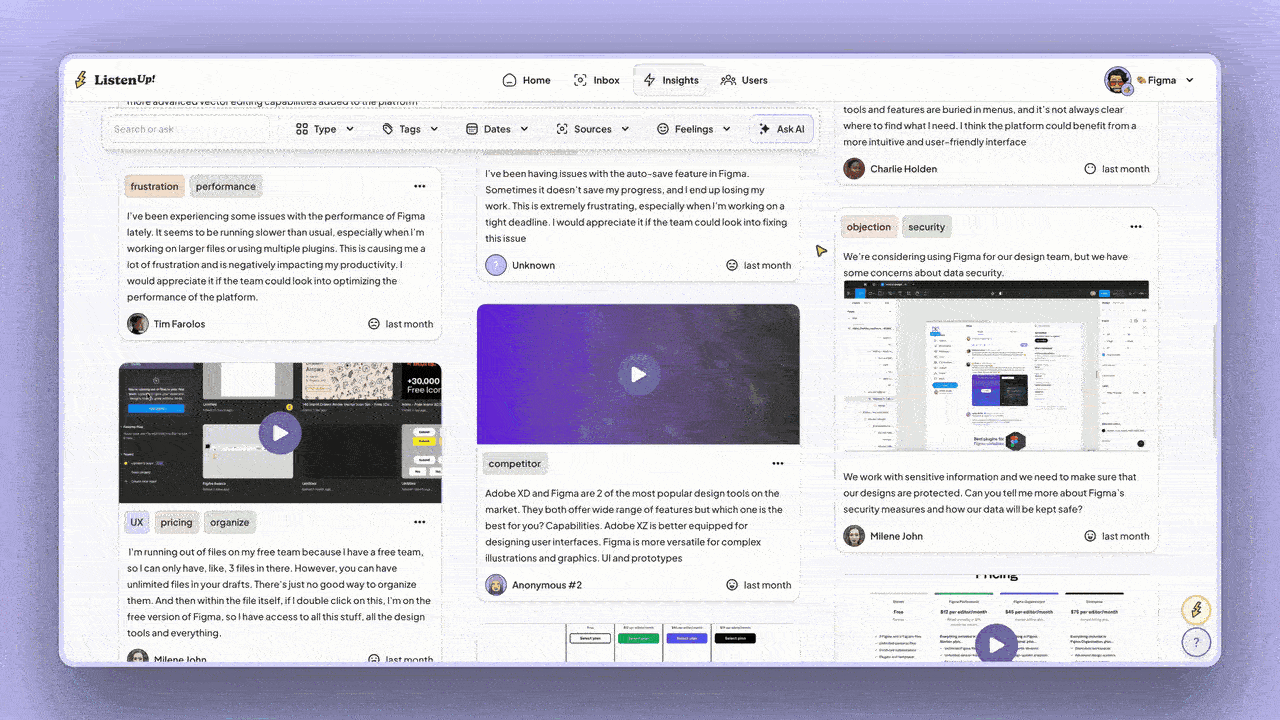Click the page scrollbar
Screen dimensions: 1280x720
pos(1215,380)
